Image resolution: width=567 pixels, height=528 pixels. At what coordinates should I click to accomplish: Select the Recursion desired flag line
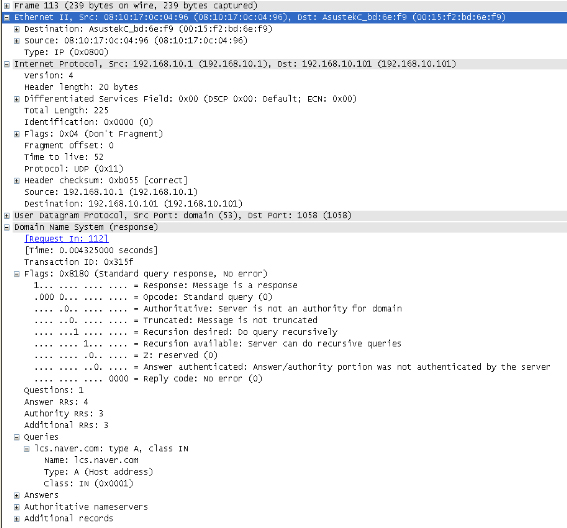(186, 332)
